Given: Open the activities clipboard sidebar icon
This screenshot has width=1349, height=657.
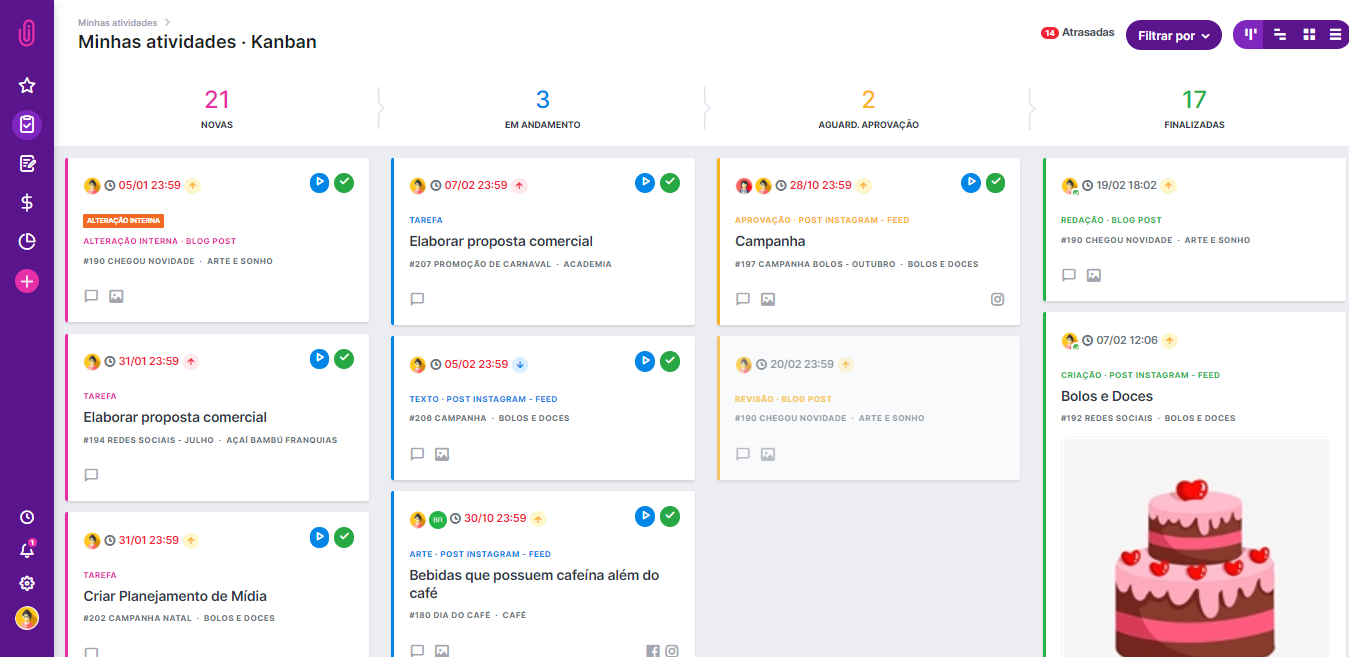Looking at the screenshot, I should coord(27,124).
